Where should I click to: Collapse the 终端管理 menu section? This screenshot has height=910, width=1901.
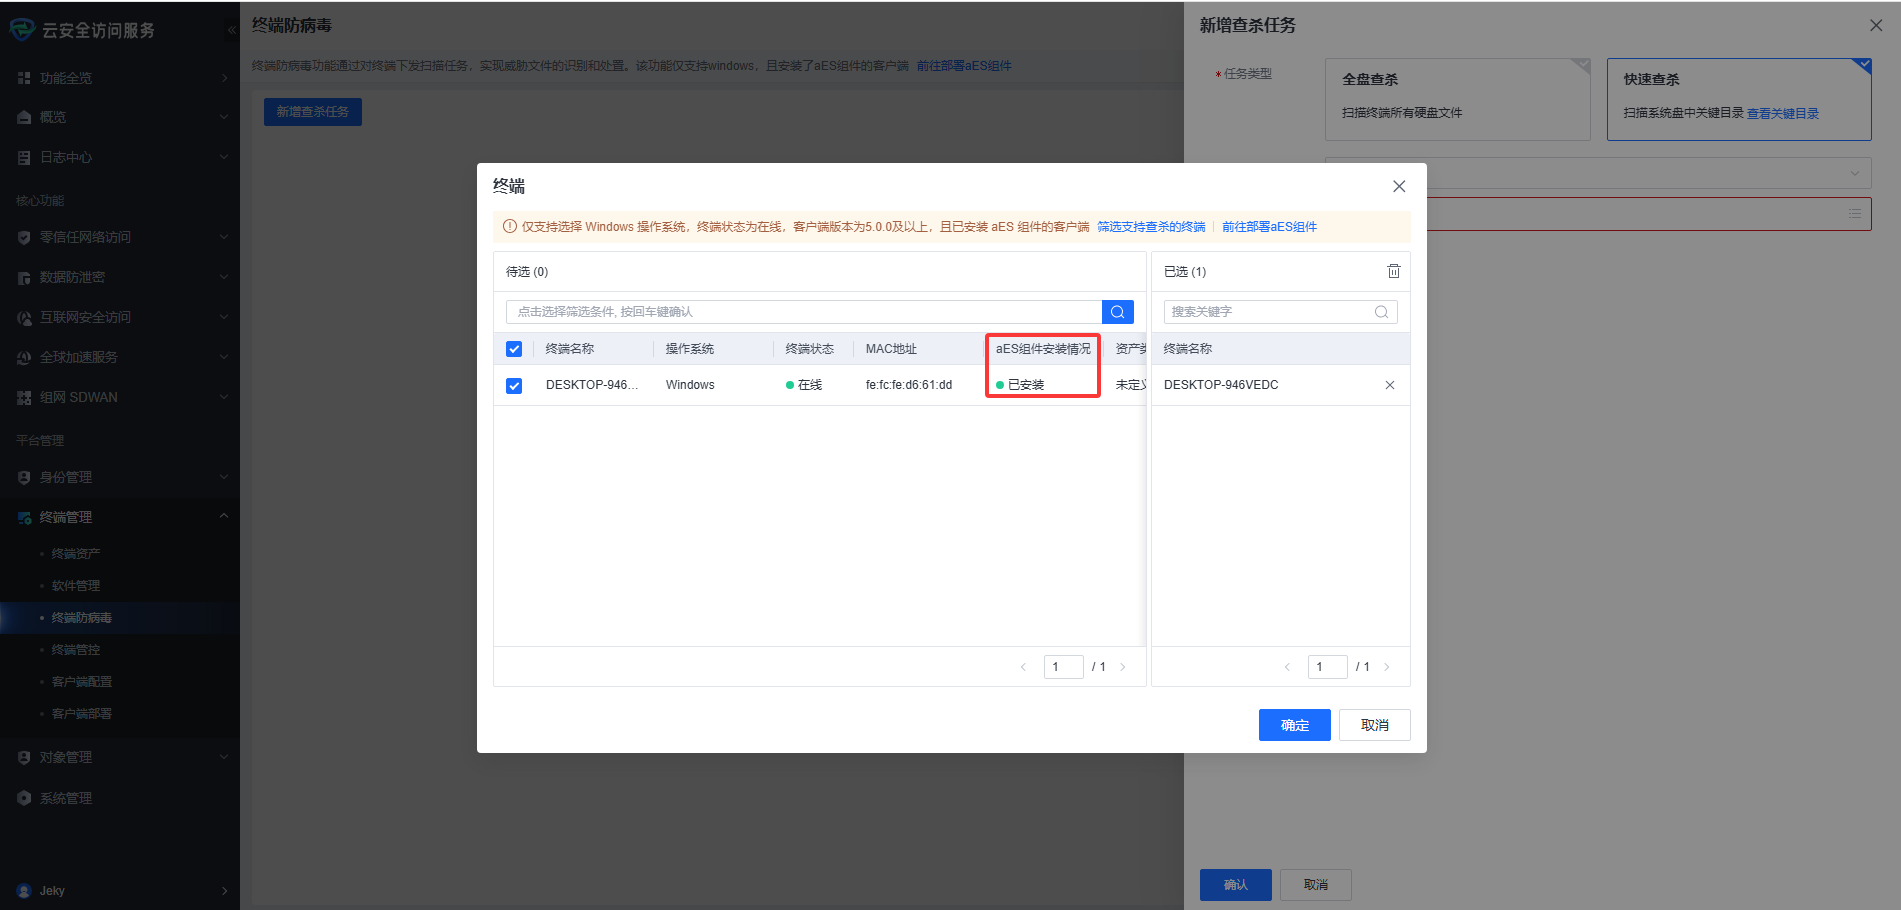(223, 517)
